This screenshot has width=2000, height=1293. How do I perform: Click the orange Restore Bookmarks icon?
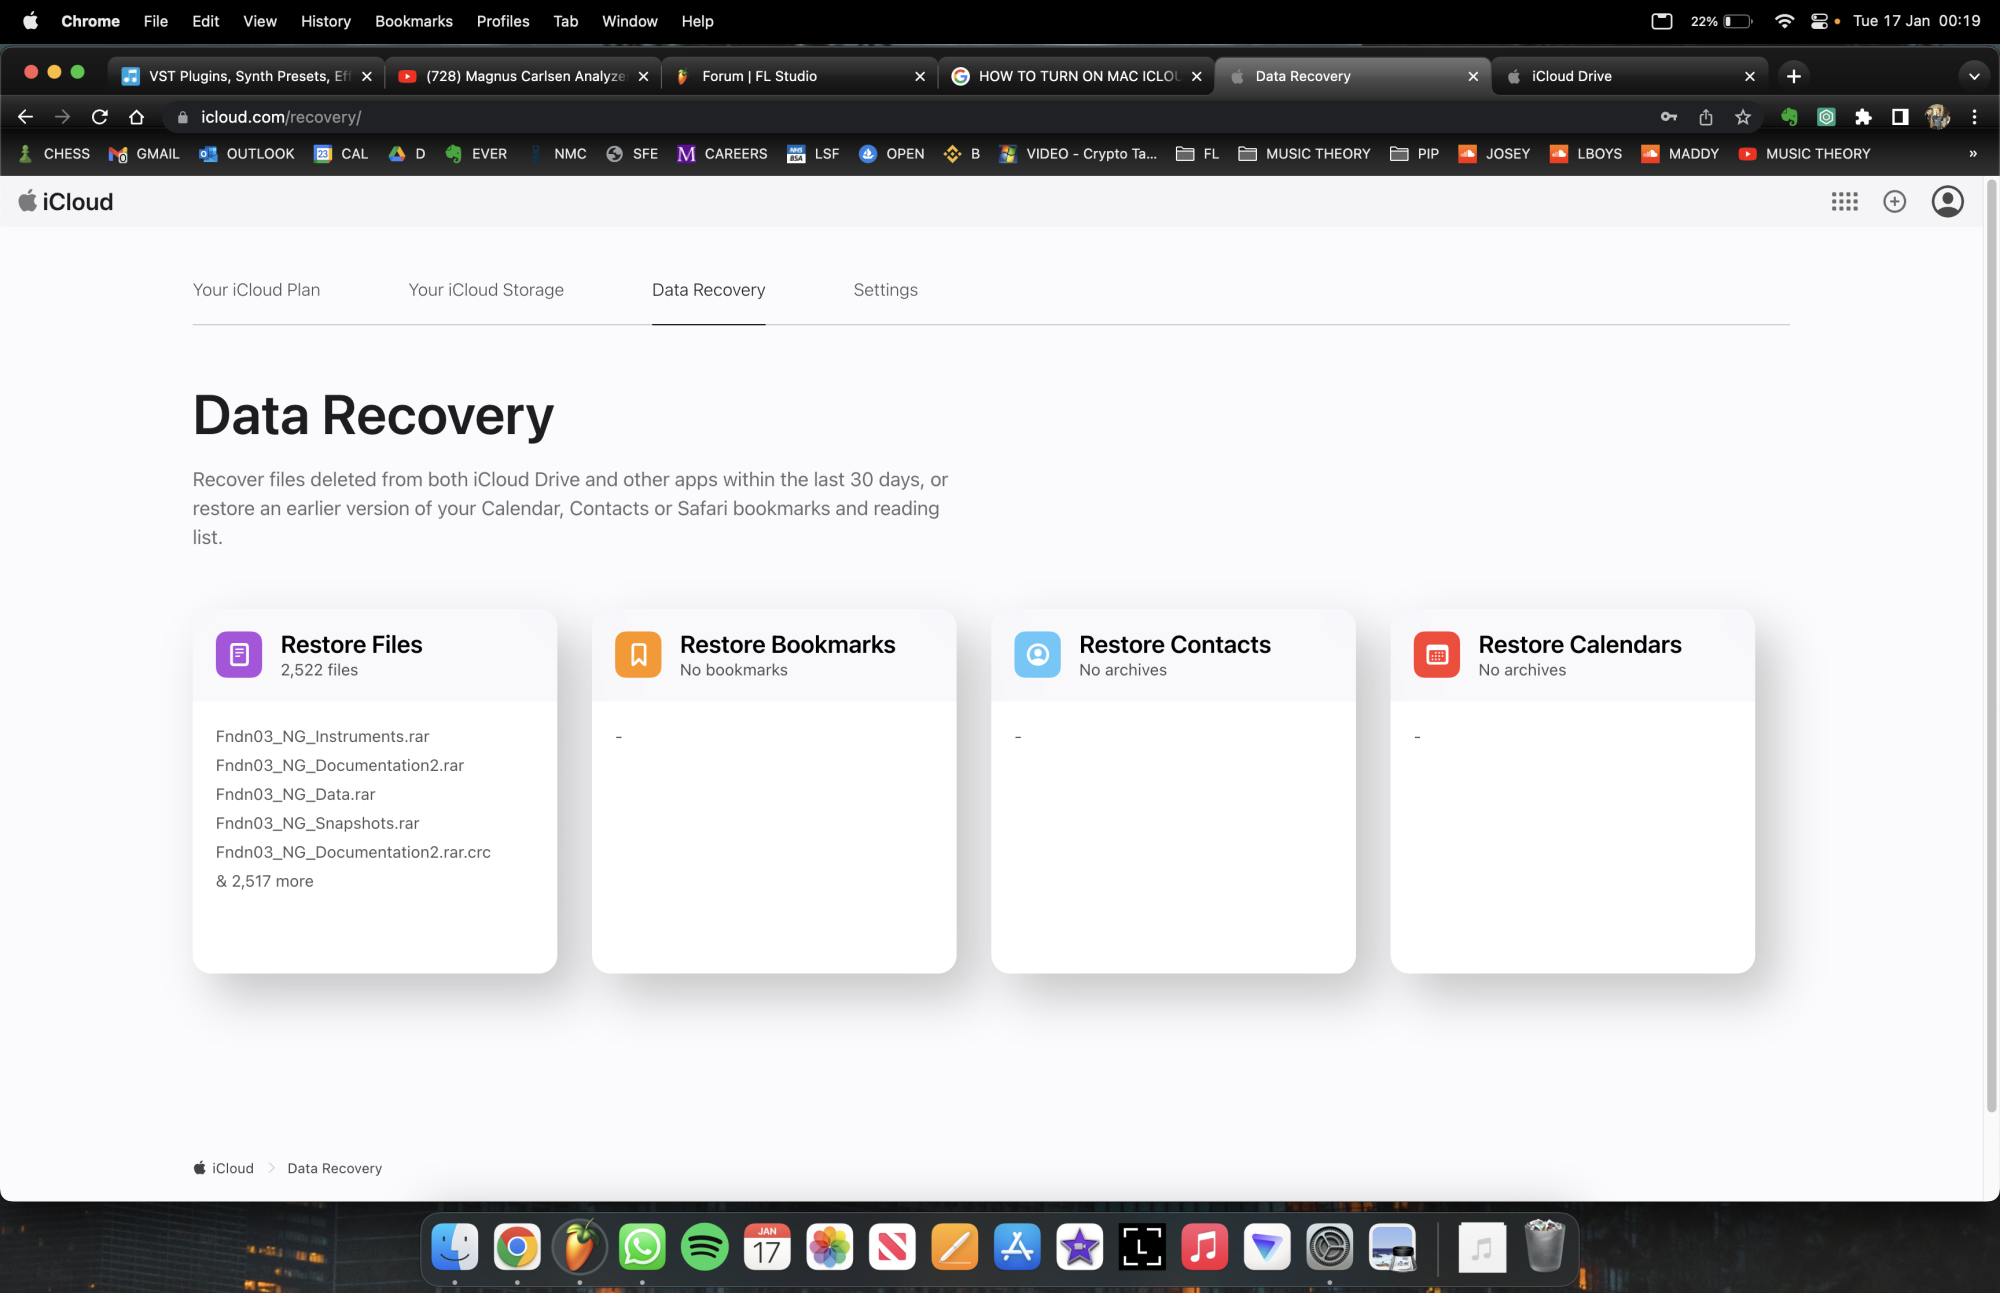click(638, 655)
